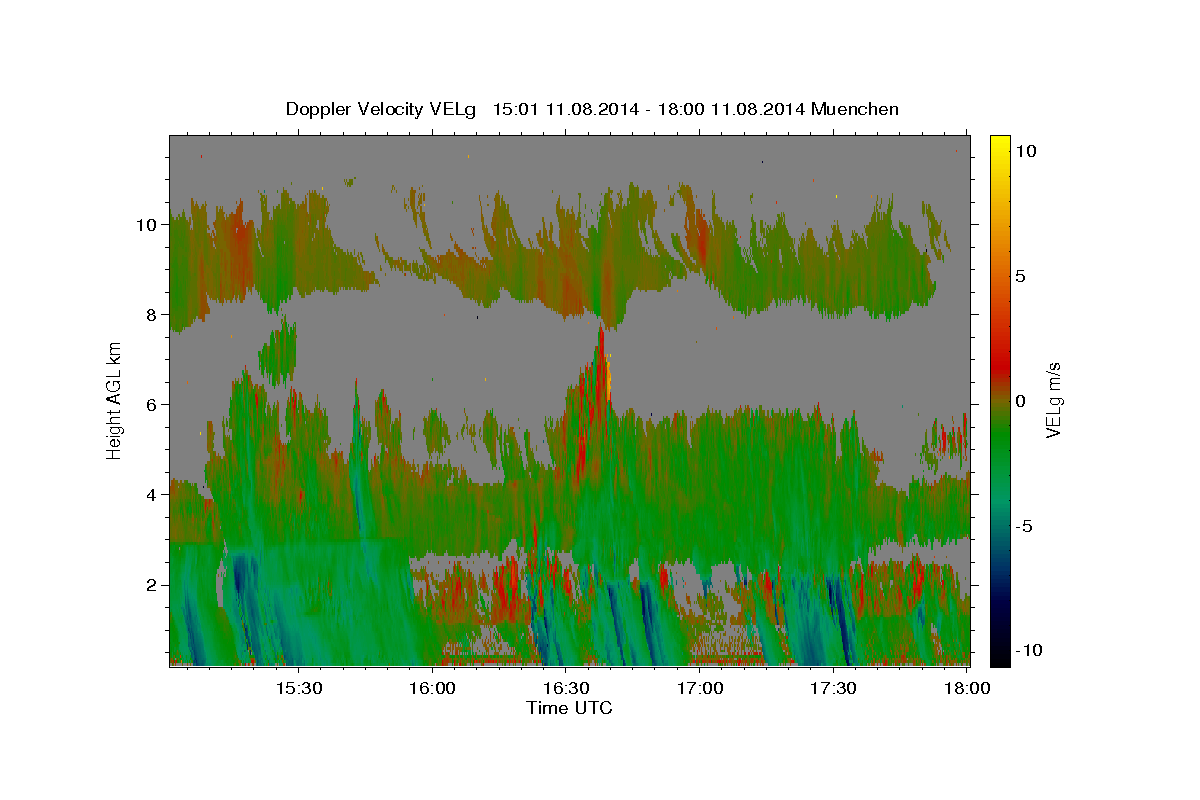Click the isolated cloud patch near 7 km

pyautogui.click(x=278, y=350)
